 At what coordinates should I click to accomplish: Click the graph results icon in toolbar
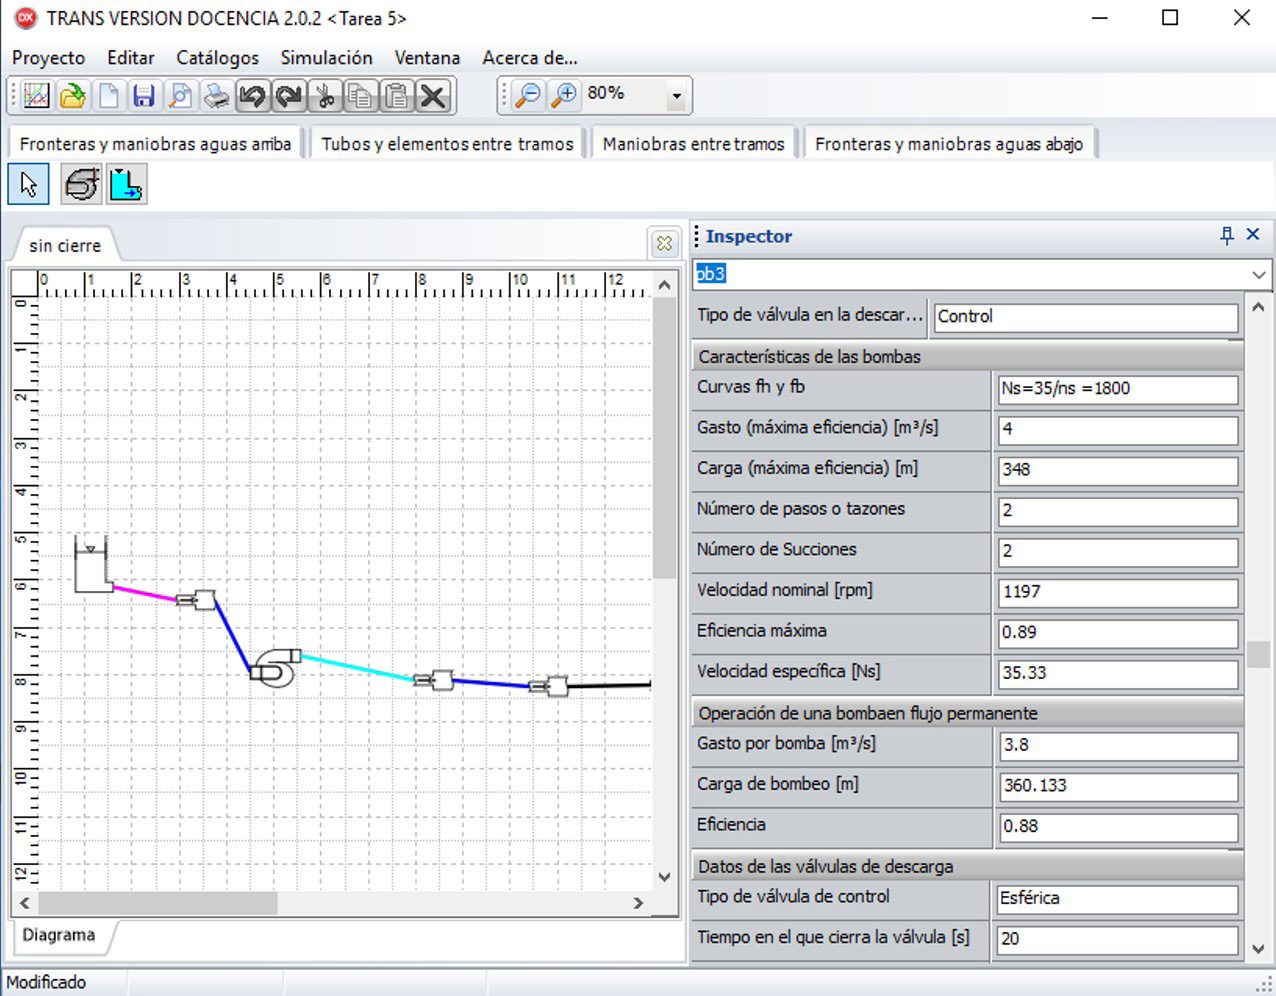tap(36, 96)
